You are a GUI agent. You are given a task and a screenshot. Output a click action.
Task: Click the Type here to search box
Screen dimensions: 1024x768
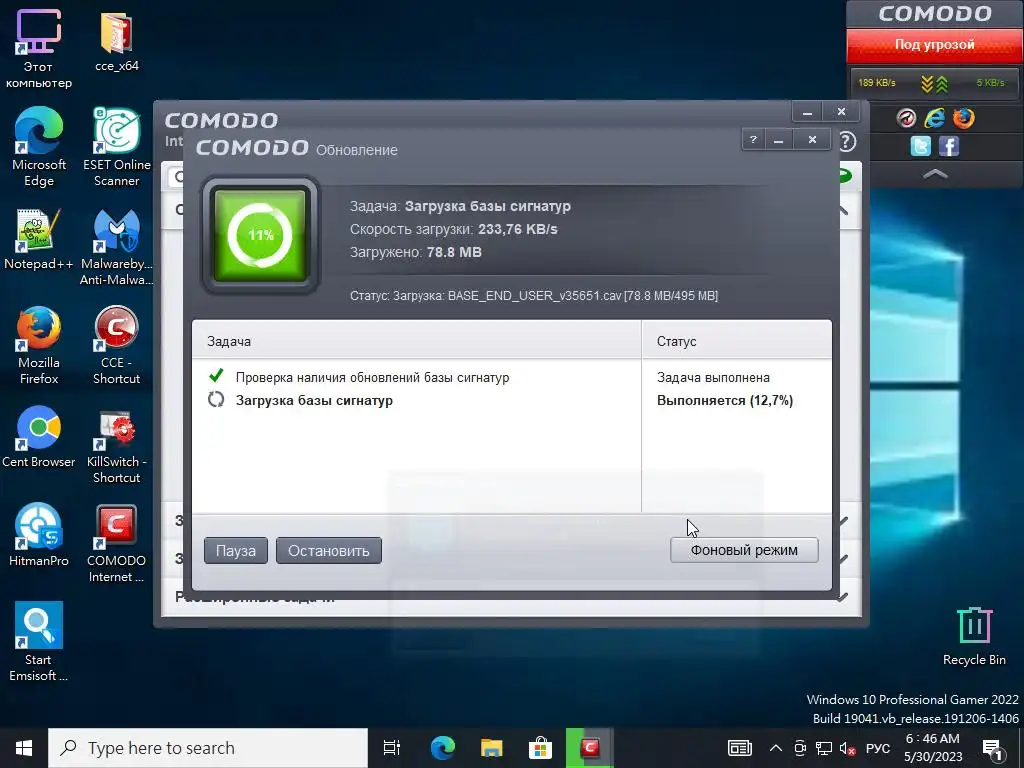pyautogui.click(x=208, y=748)
